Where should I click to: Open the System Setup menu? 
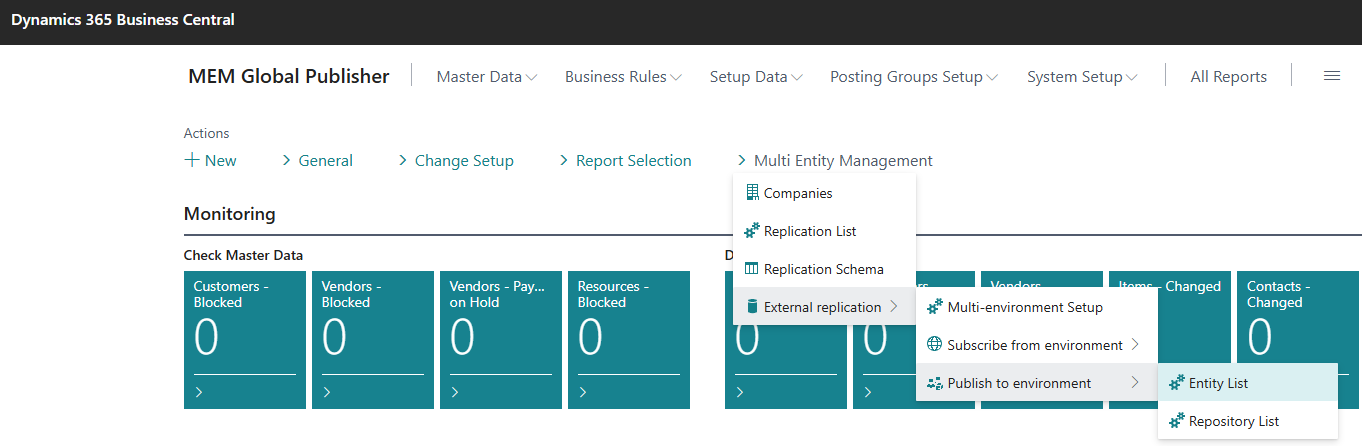tap(1082, 77)
